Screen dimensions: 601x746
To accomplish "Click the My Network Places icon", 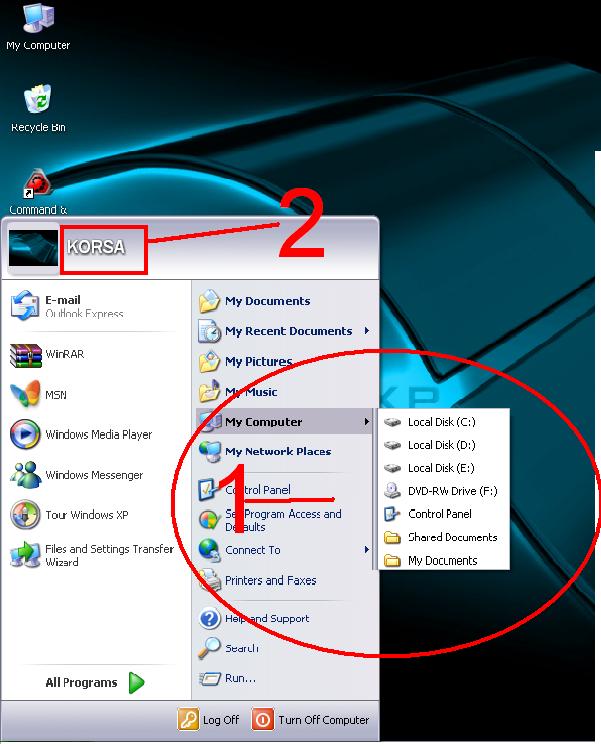I will (x=210, y=452).
